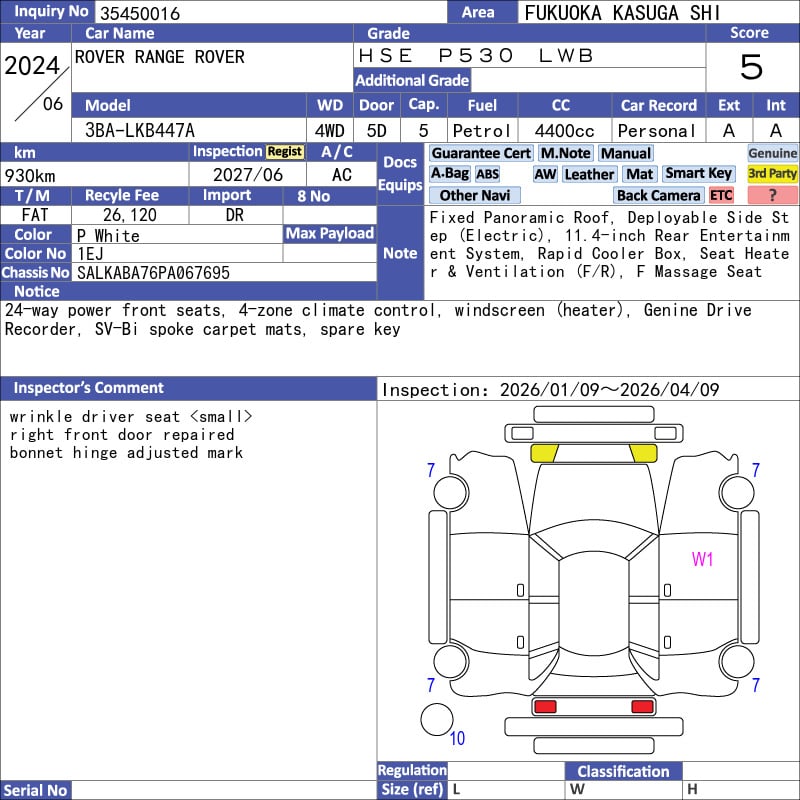Screen dimensions: 800x800
Task: Toggle the ABS equipment badge
Action: click(x=487, y=174)
